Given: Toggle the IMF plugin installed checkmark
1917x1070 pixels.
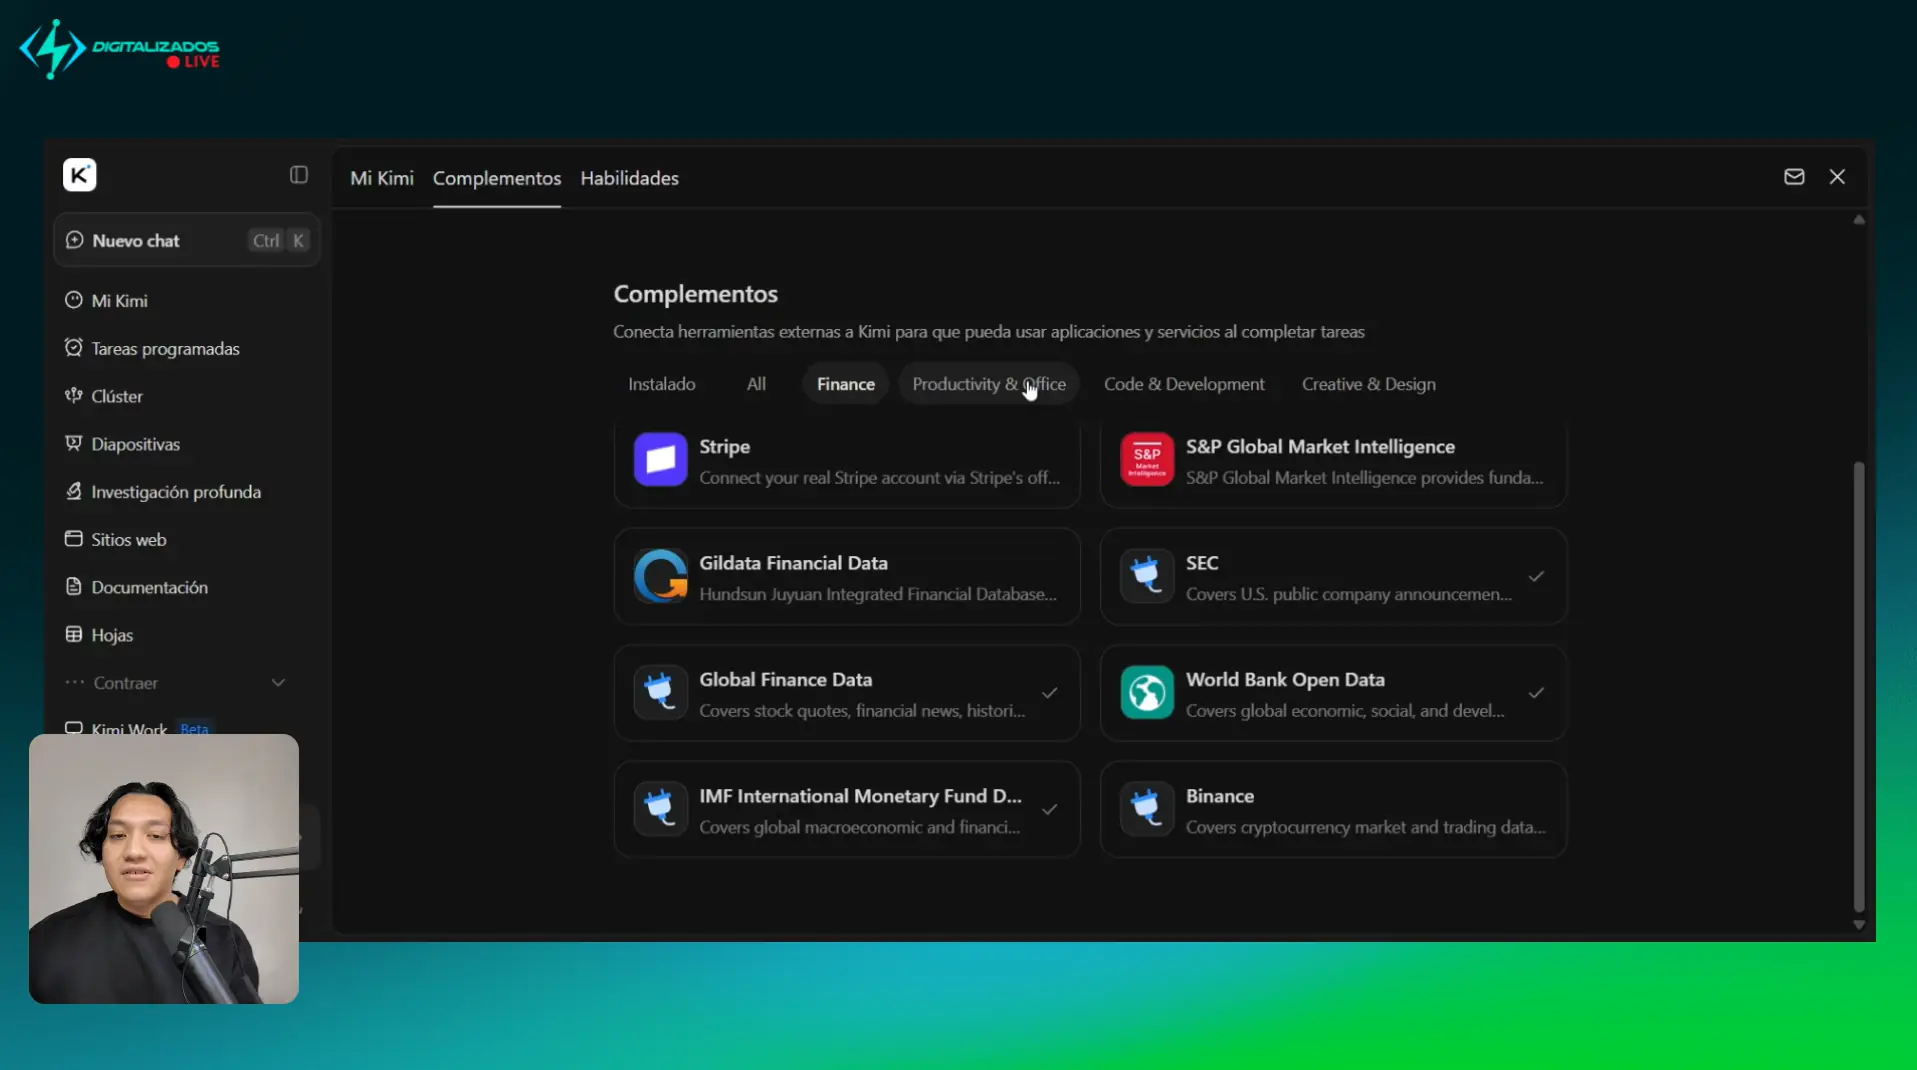Looking at the screenshot, I should pyautogui.click(x=1049, y=809).
